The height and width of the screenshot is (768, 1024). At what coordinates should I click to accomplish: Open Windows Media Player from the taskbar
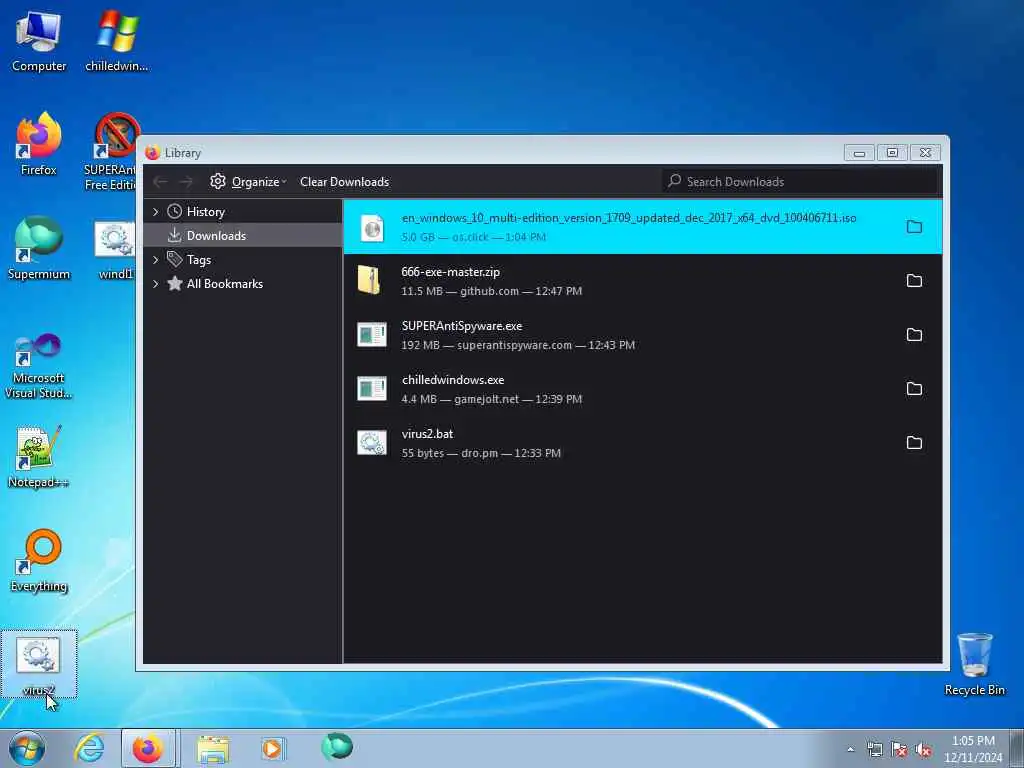coord(272,749)
